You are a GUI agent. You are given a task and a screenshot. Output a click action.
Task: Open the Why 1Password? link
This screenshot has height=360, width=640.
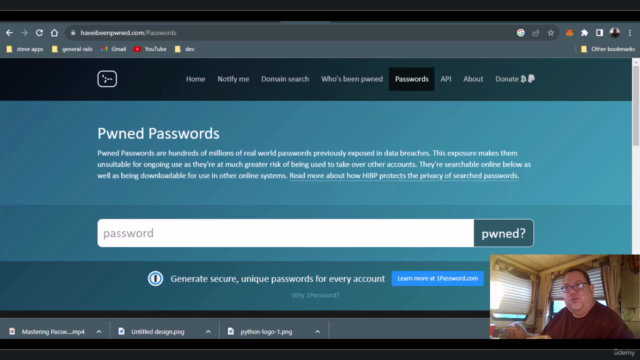pos(315,295)
